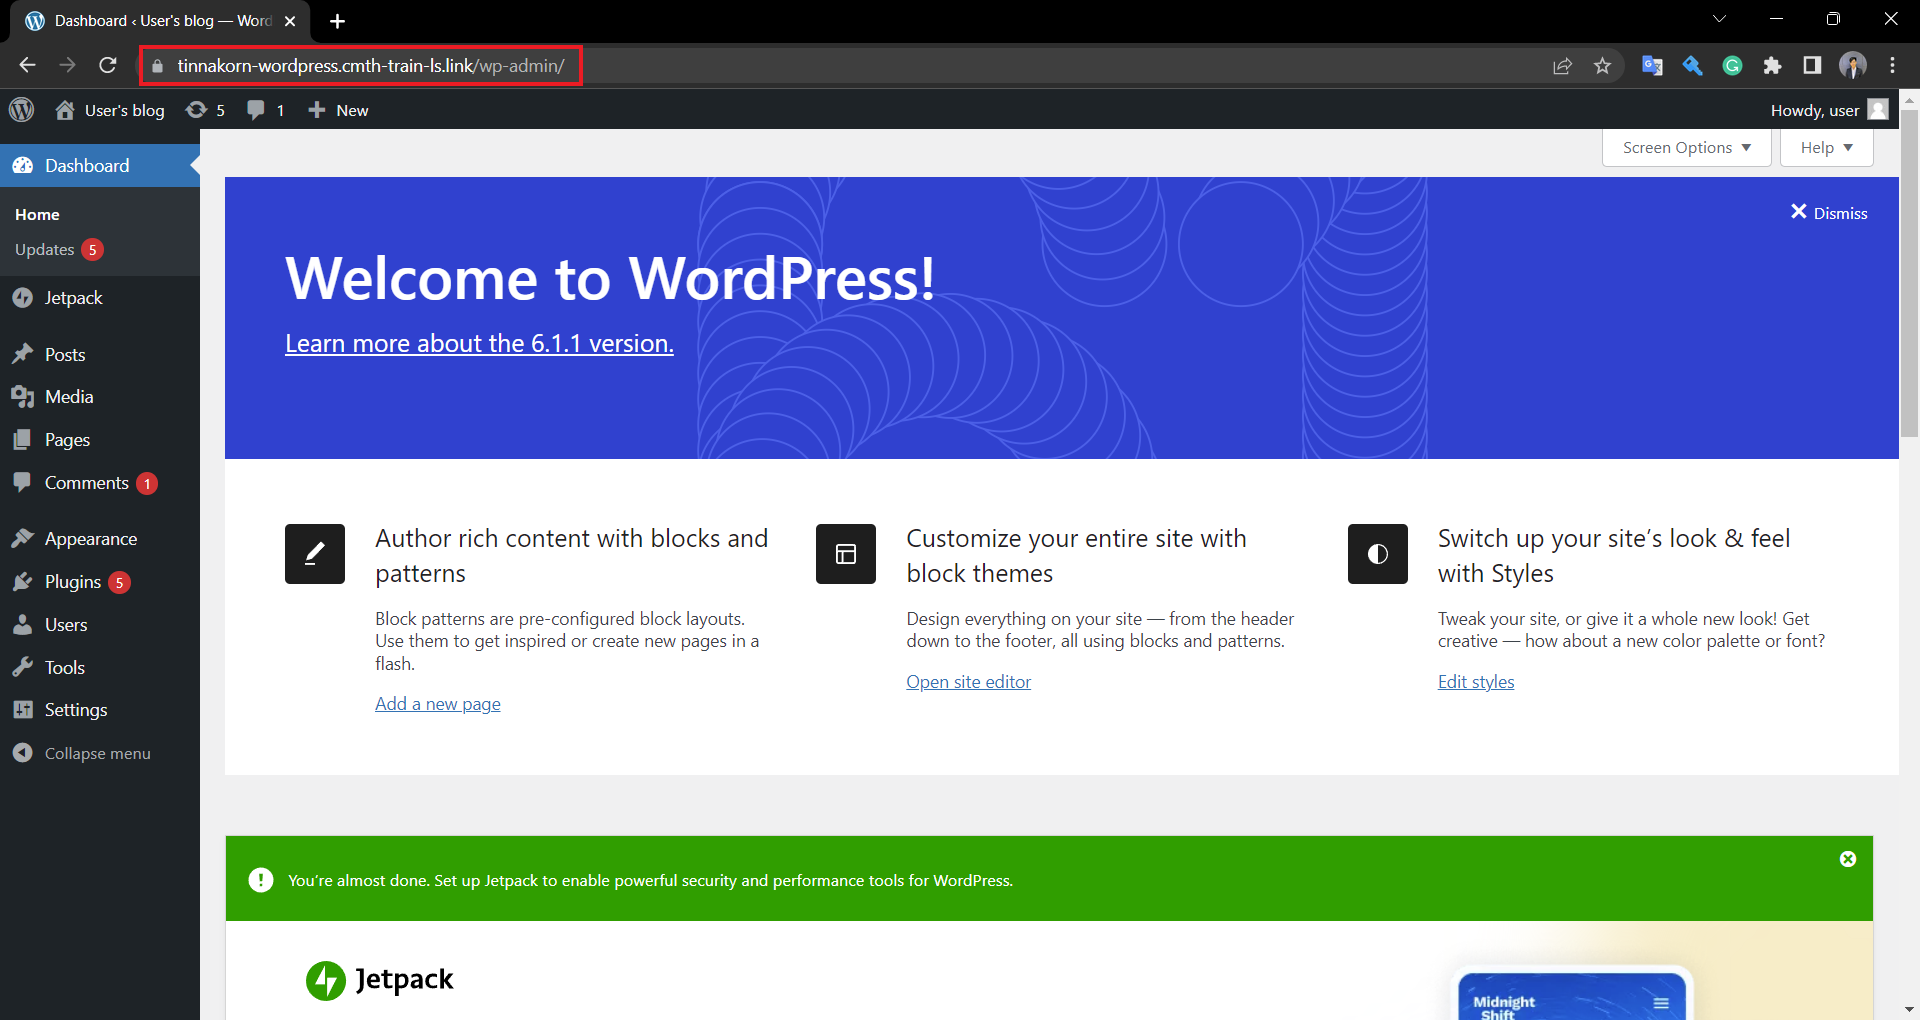Open the tab search chevron

click(1719, 19)
